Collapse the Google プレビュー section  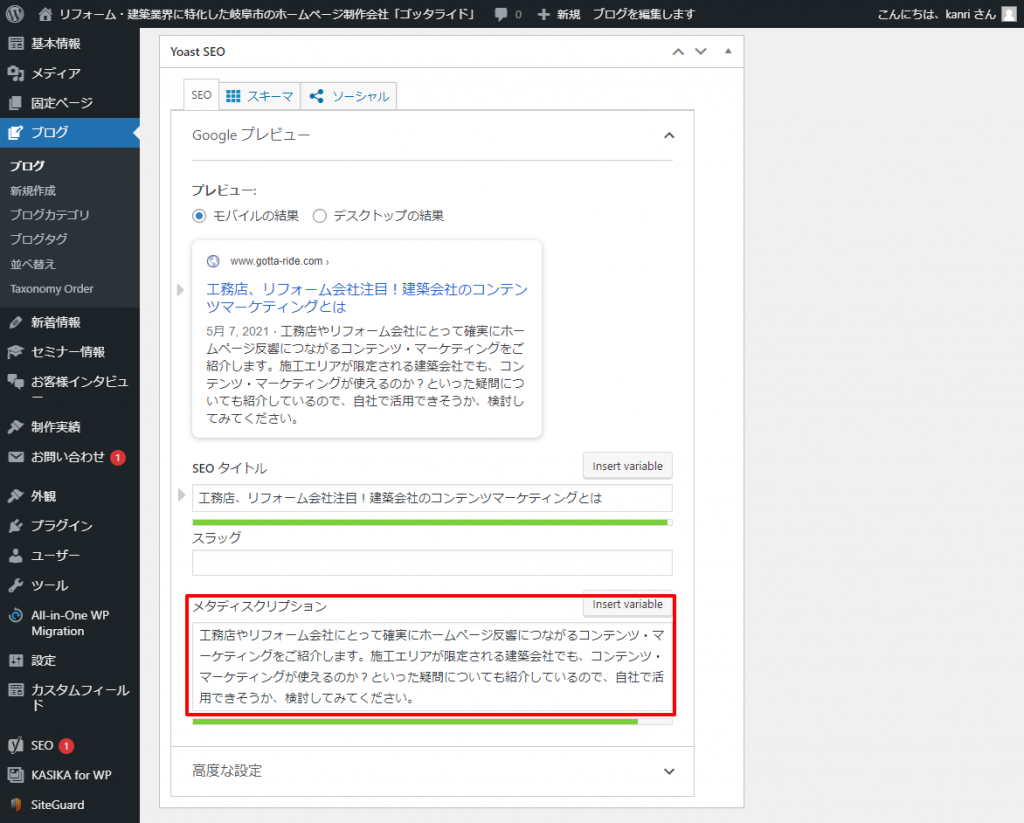coord(669,135)
